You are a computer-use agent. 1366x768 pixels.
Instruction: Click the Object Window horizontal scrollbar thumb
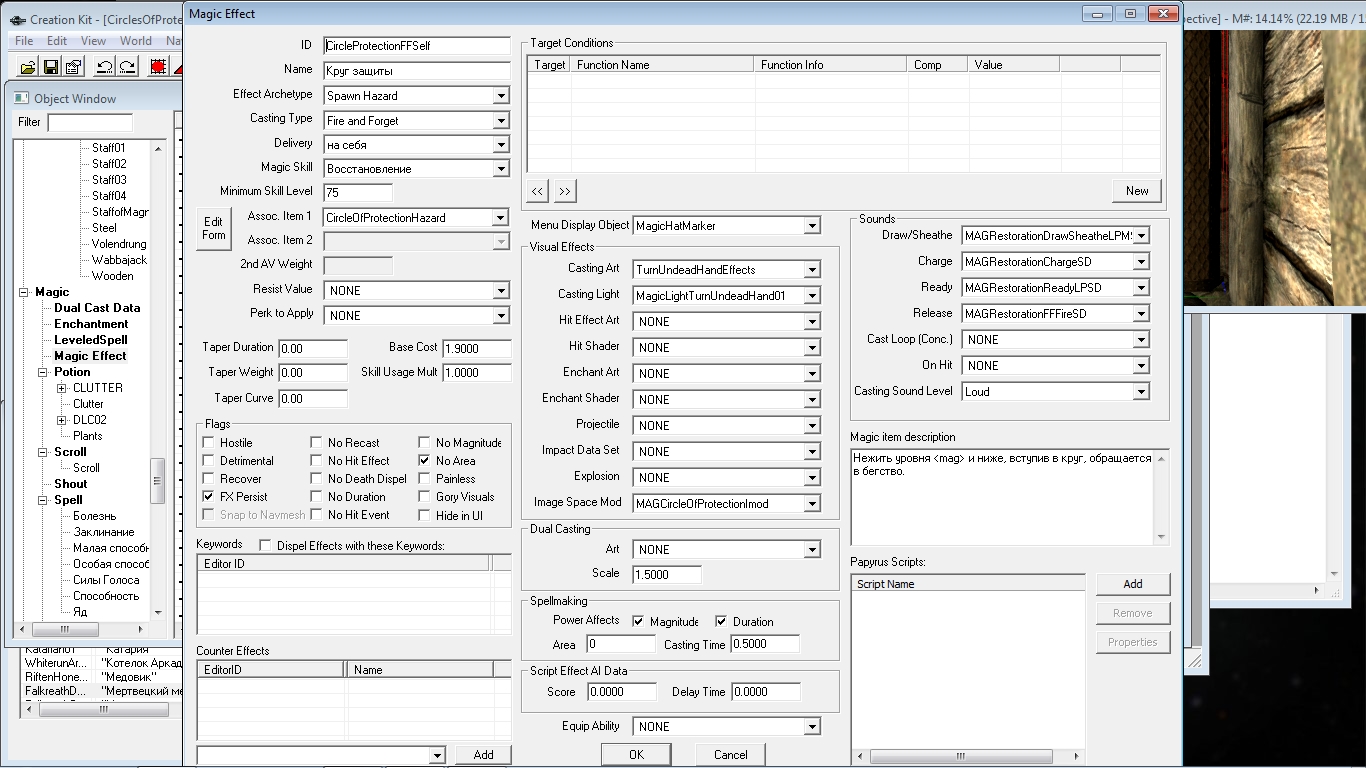[x=65, y=630]
